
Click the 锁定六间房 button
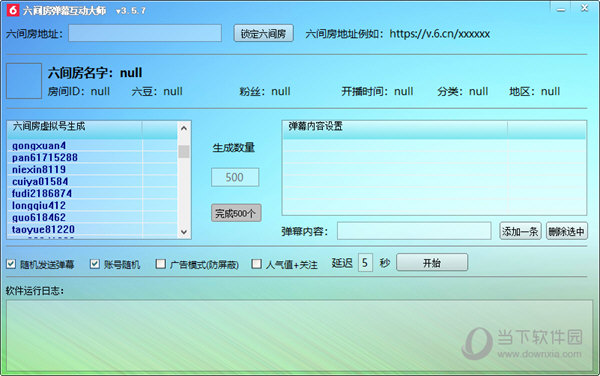pyautogui.click(x=263, y=33)
